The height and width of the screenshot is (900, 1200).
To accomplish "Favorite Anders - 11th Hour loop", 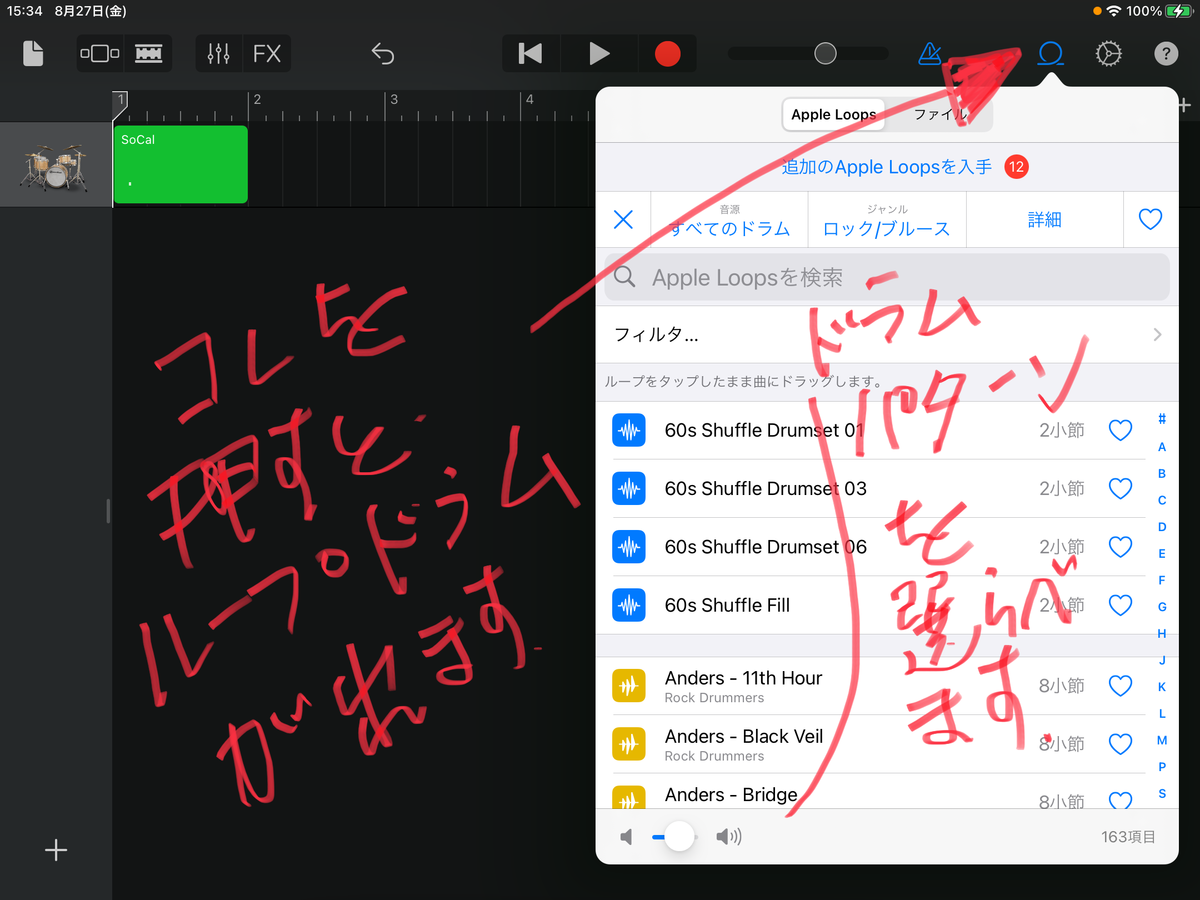I will tap(1120, 686).
